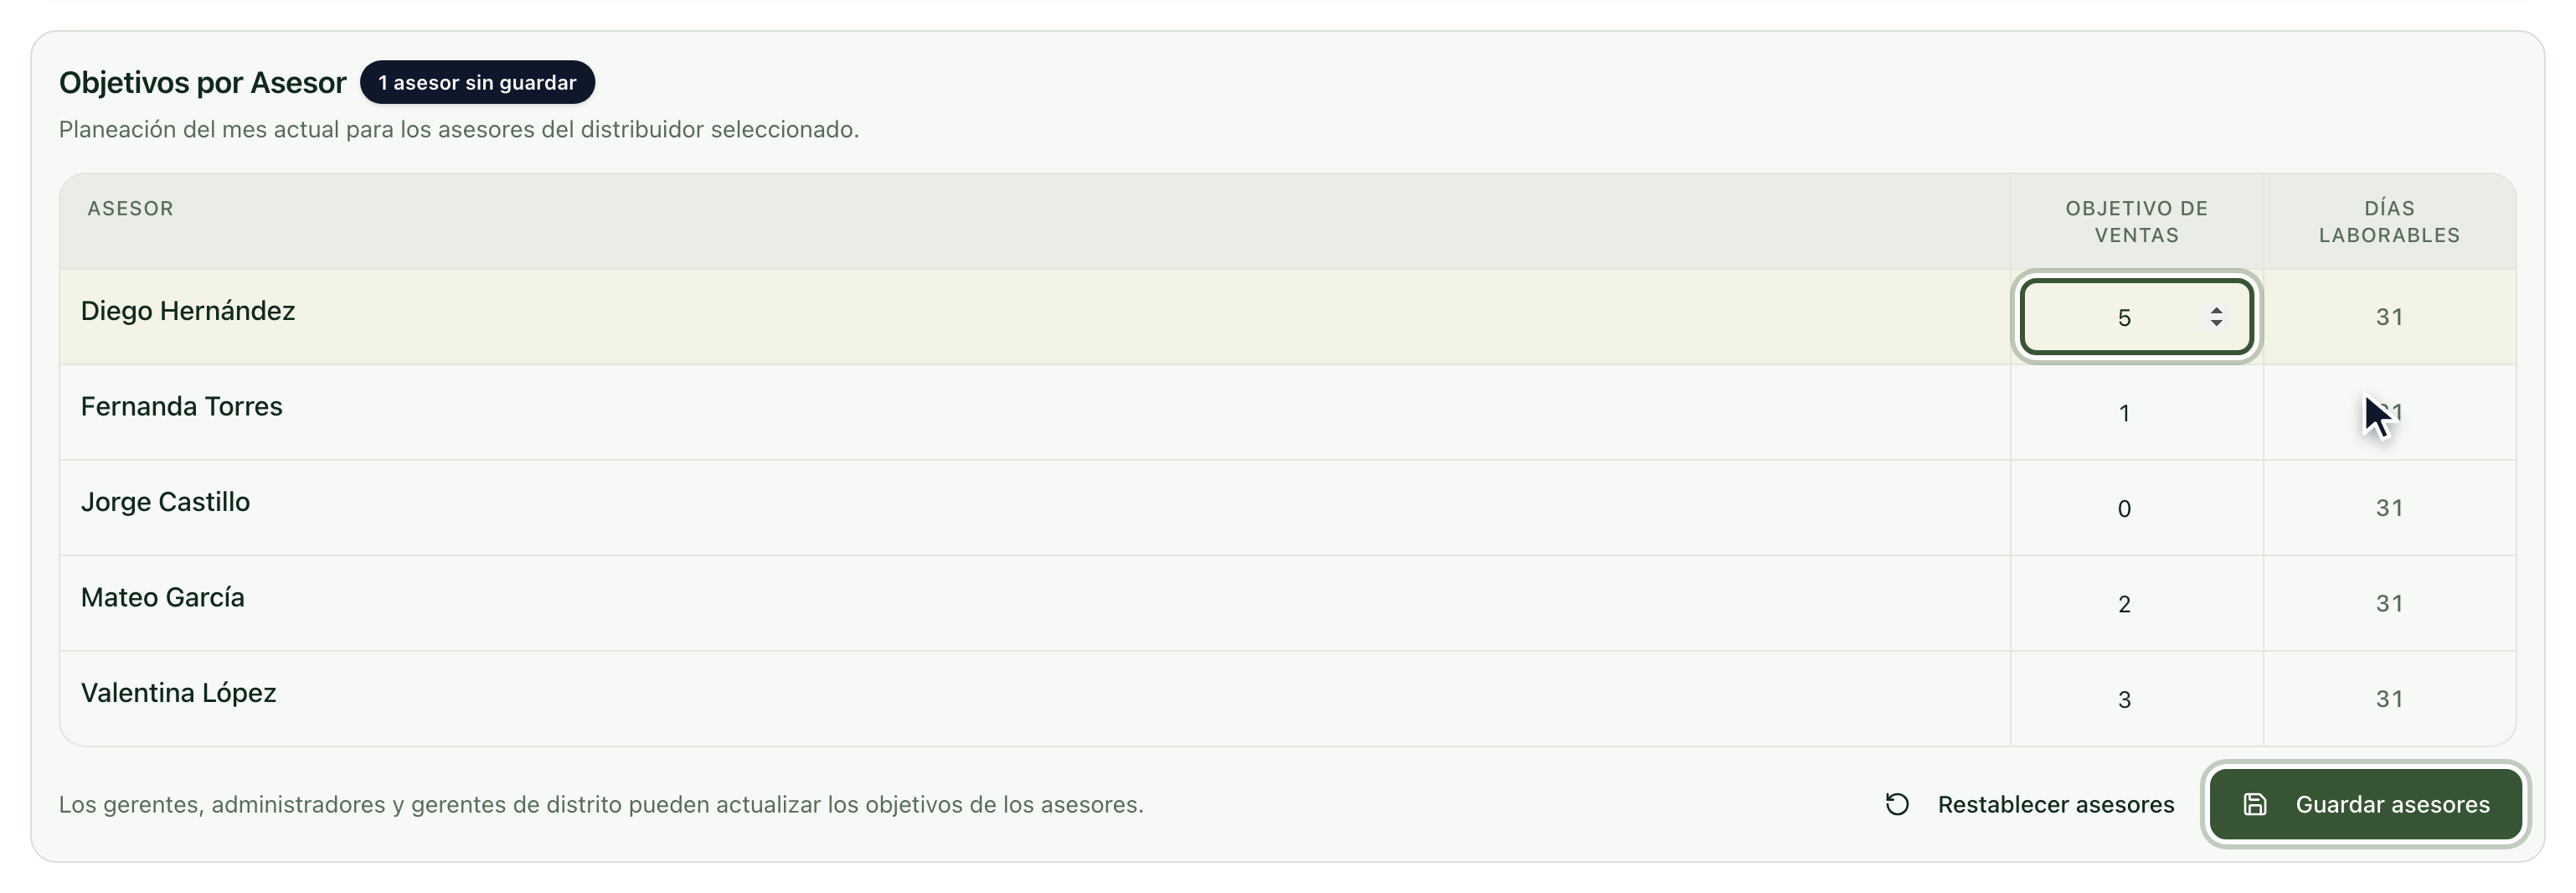
Task: Click the Días Laborables column header
Action: point(2389,221)
